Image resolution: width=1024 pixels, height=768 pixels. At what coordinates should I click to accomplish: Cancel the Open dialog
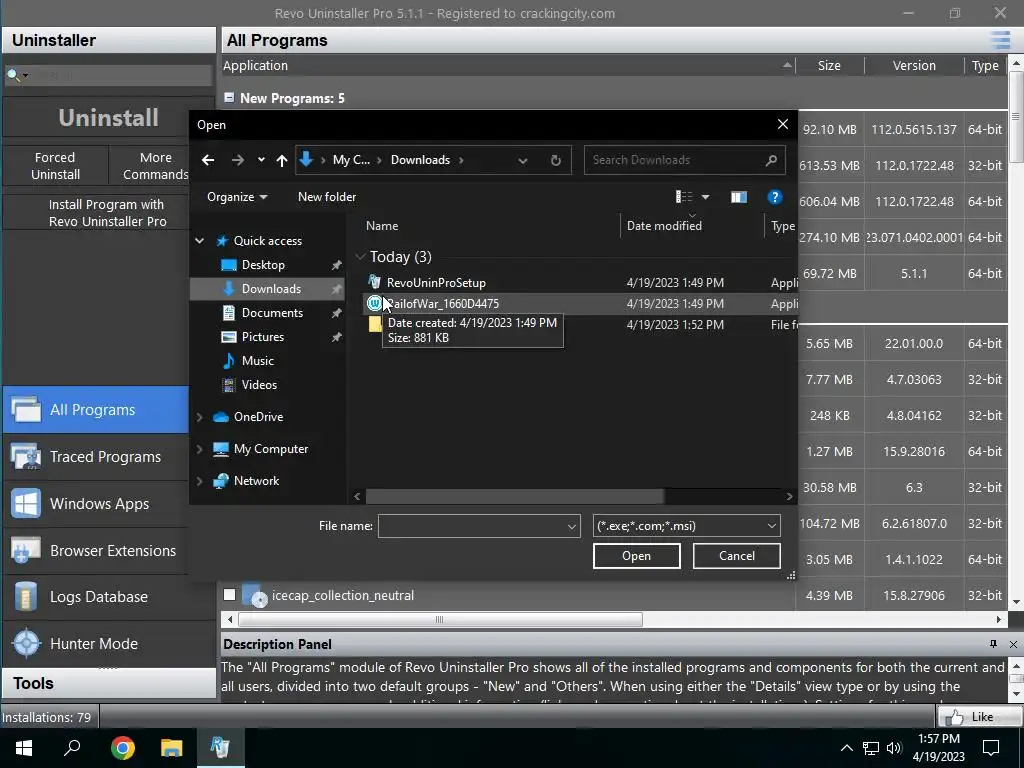click(737, 556)
